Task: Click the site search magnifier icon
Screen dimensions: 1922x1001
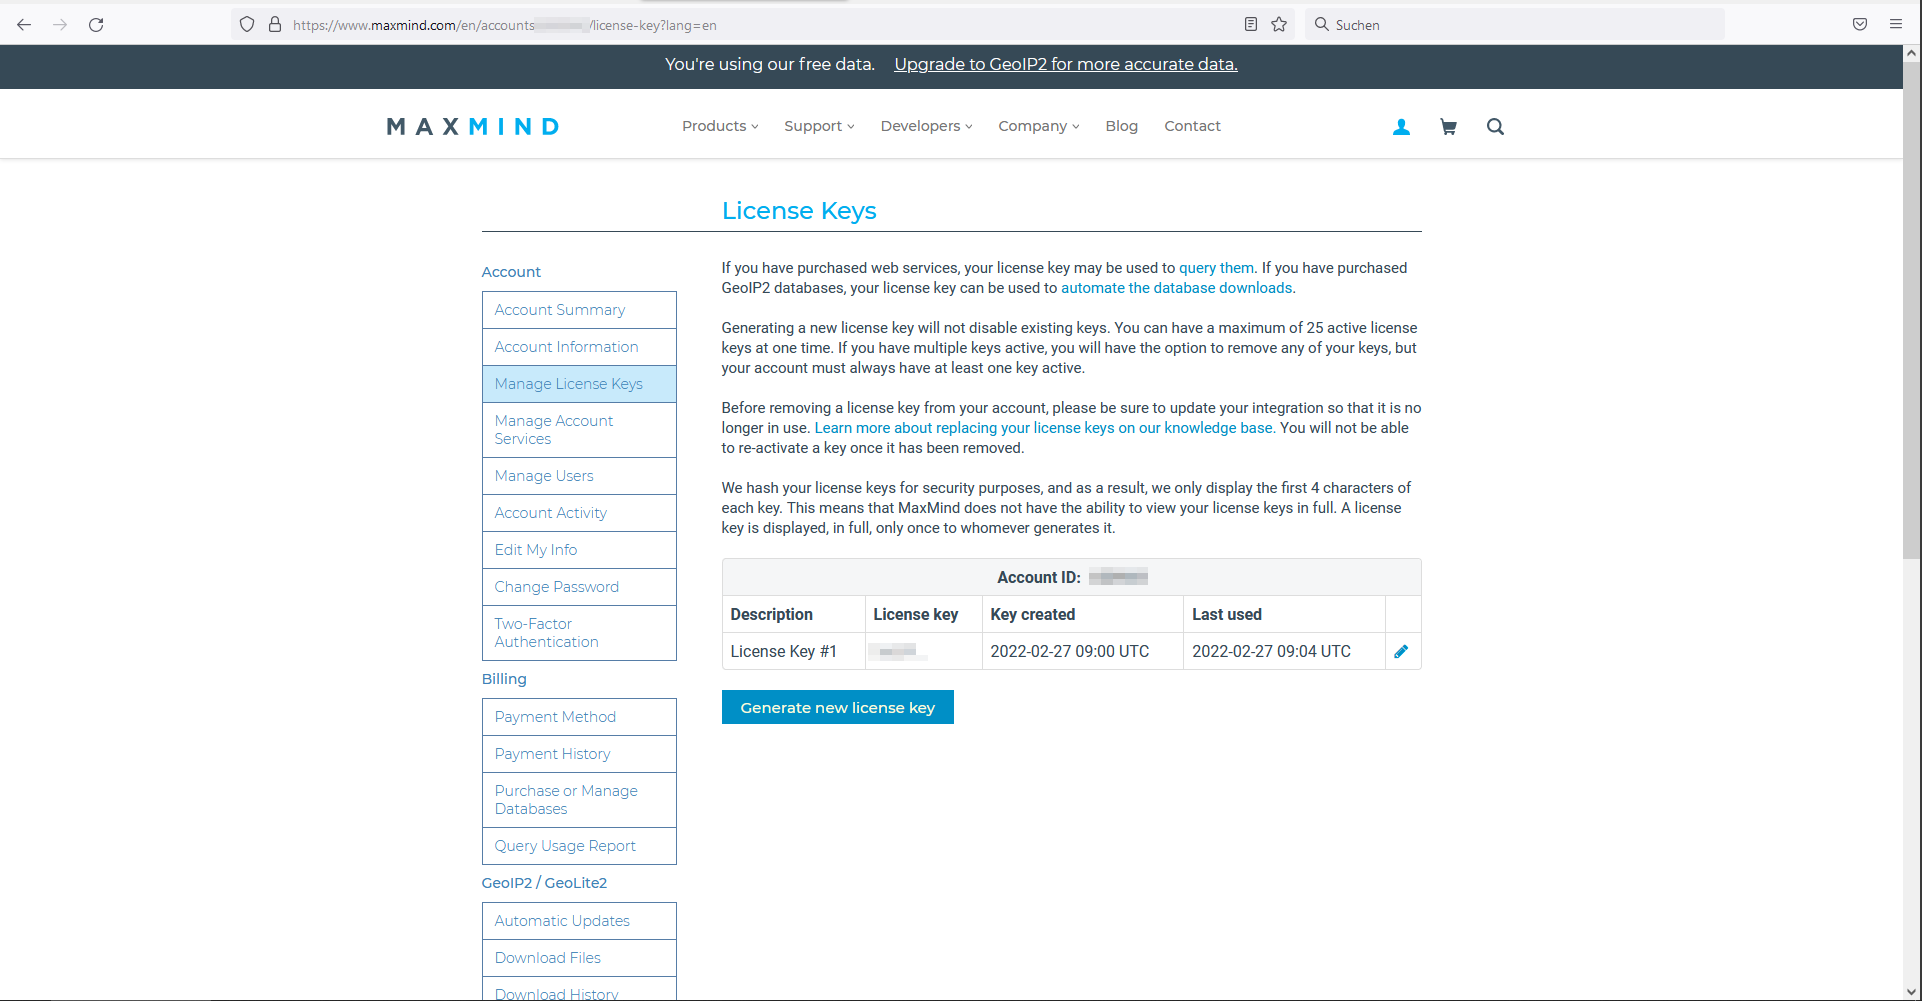Action: (x=1495, y=127)
